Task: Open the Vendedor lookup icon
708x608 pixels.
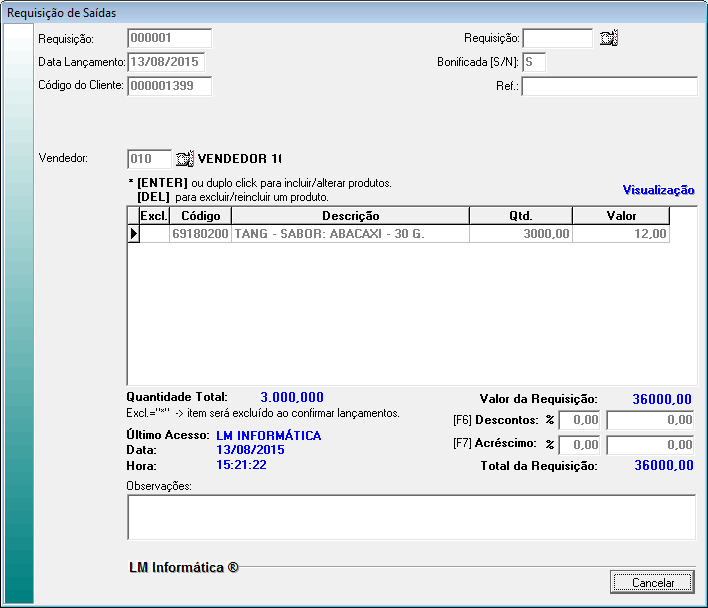Action: [x=184, y=158]
